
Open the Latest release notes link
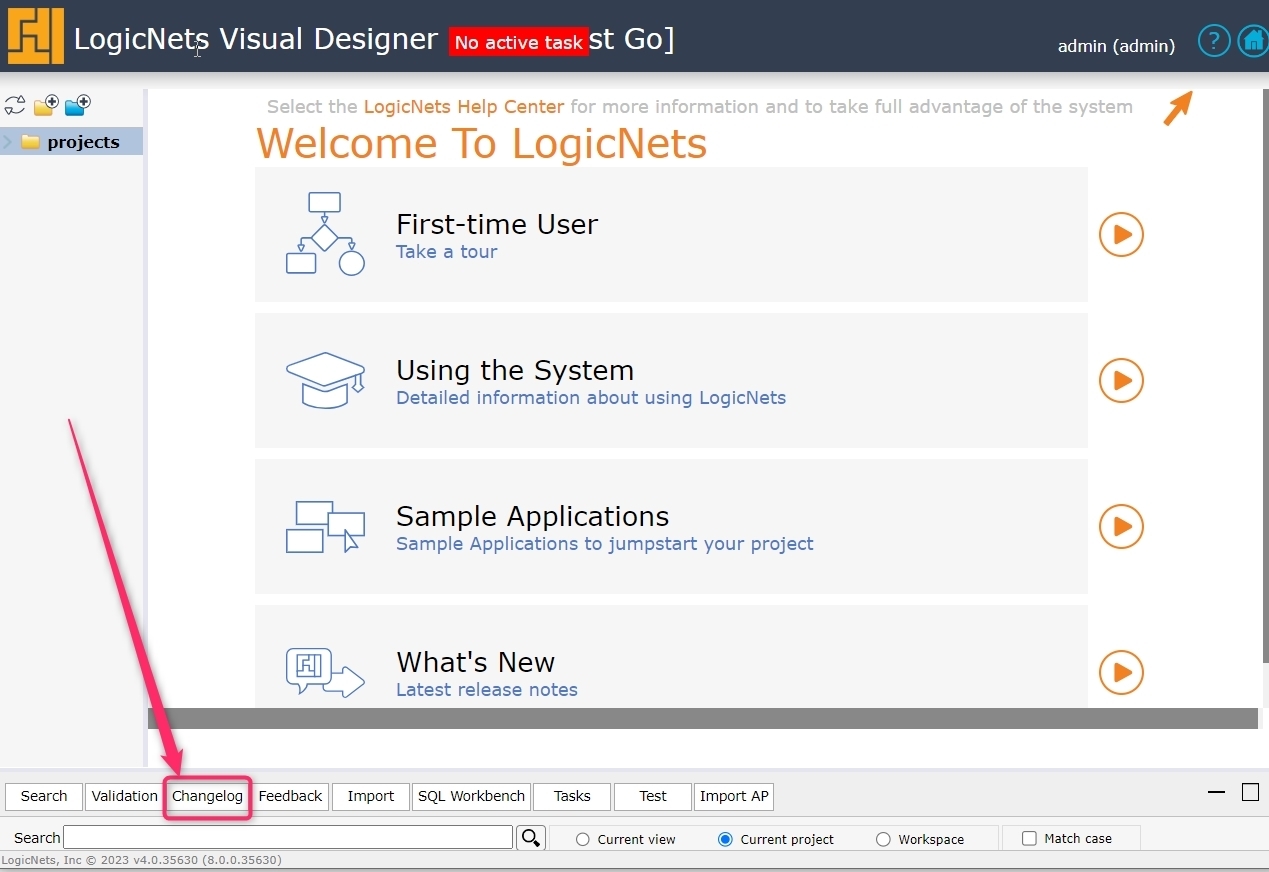click(487, 690)
